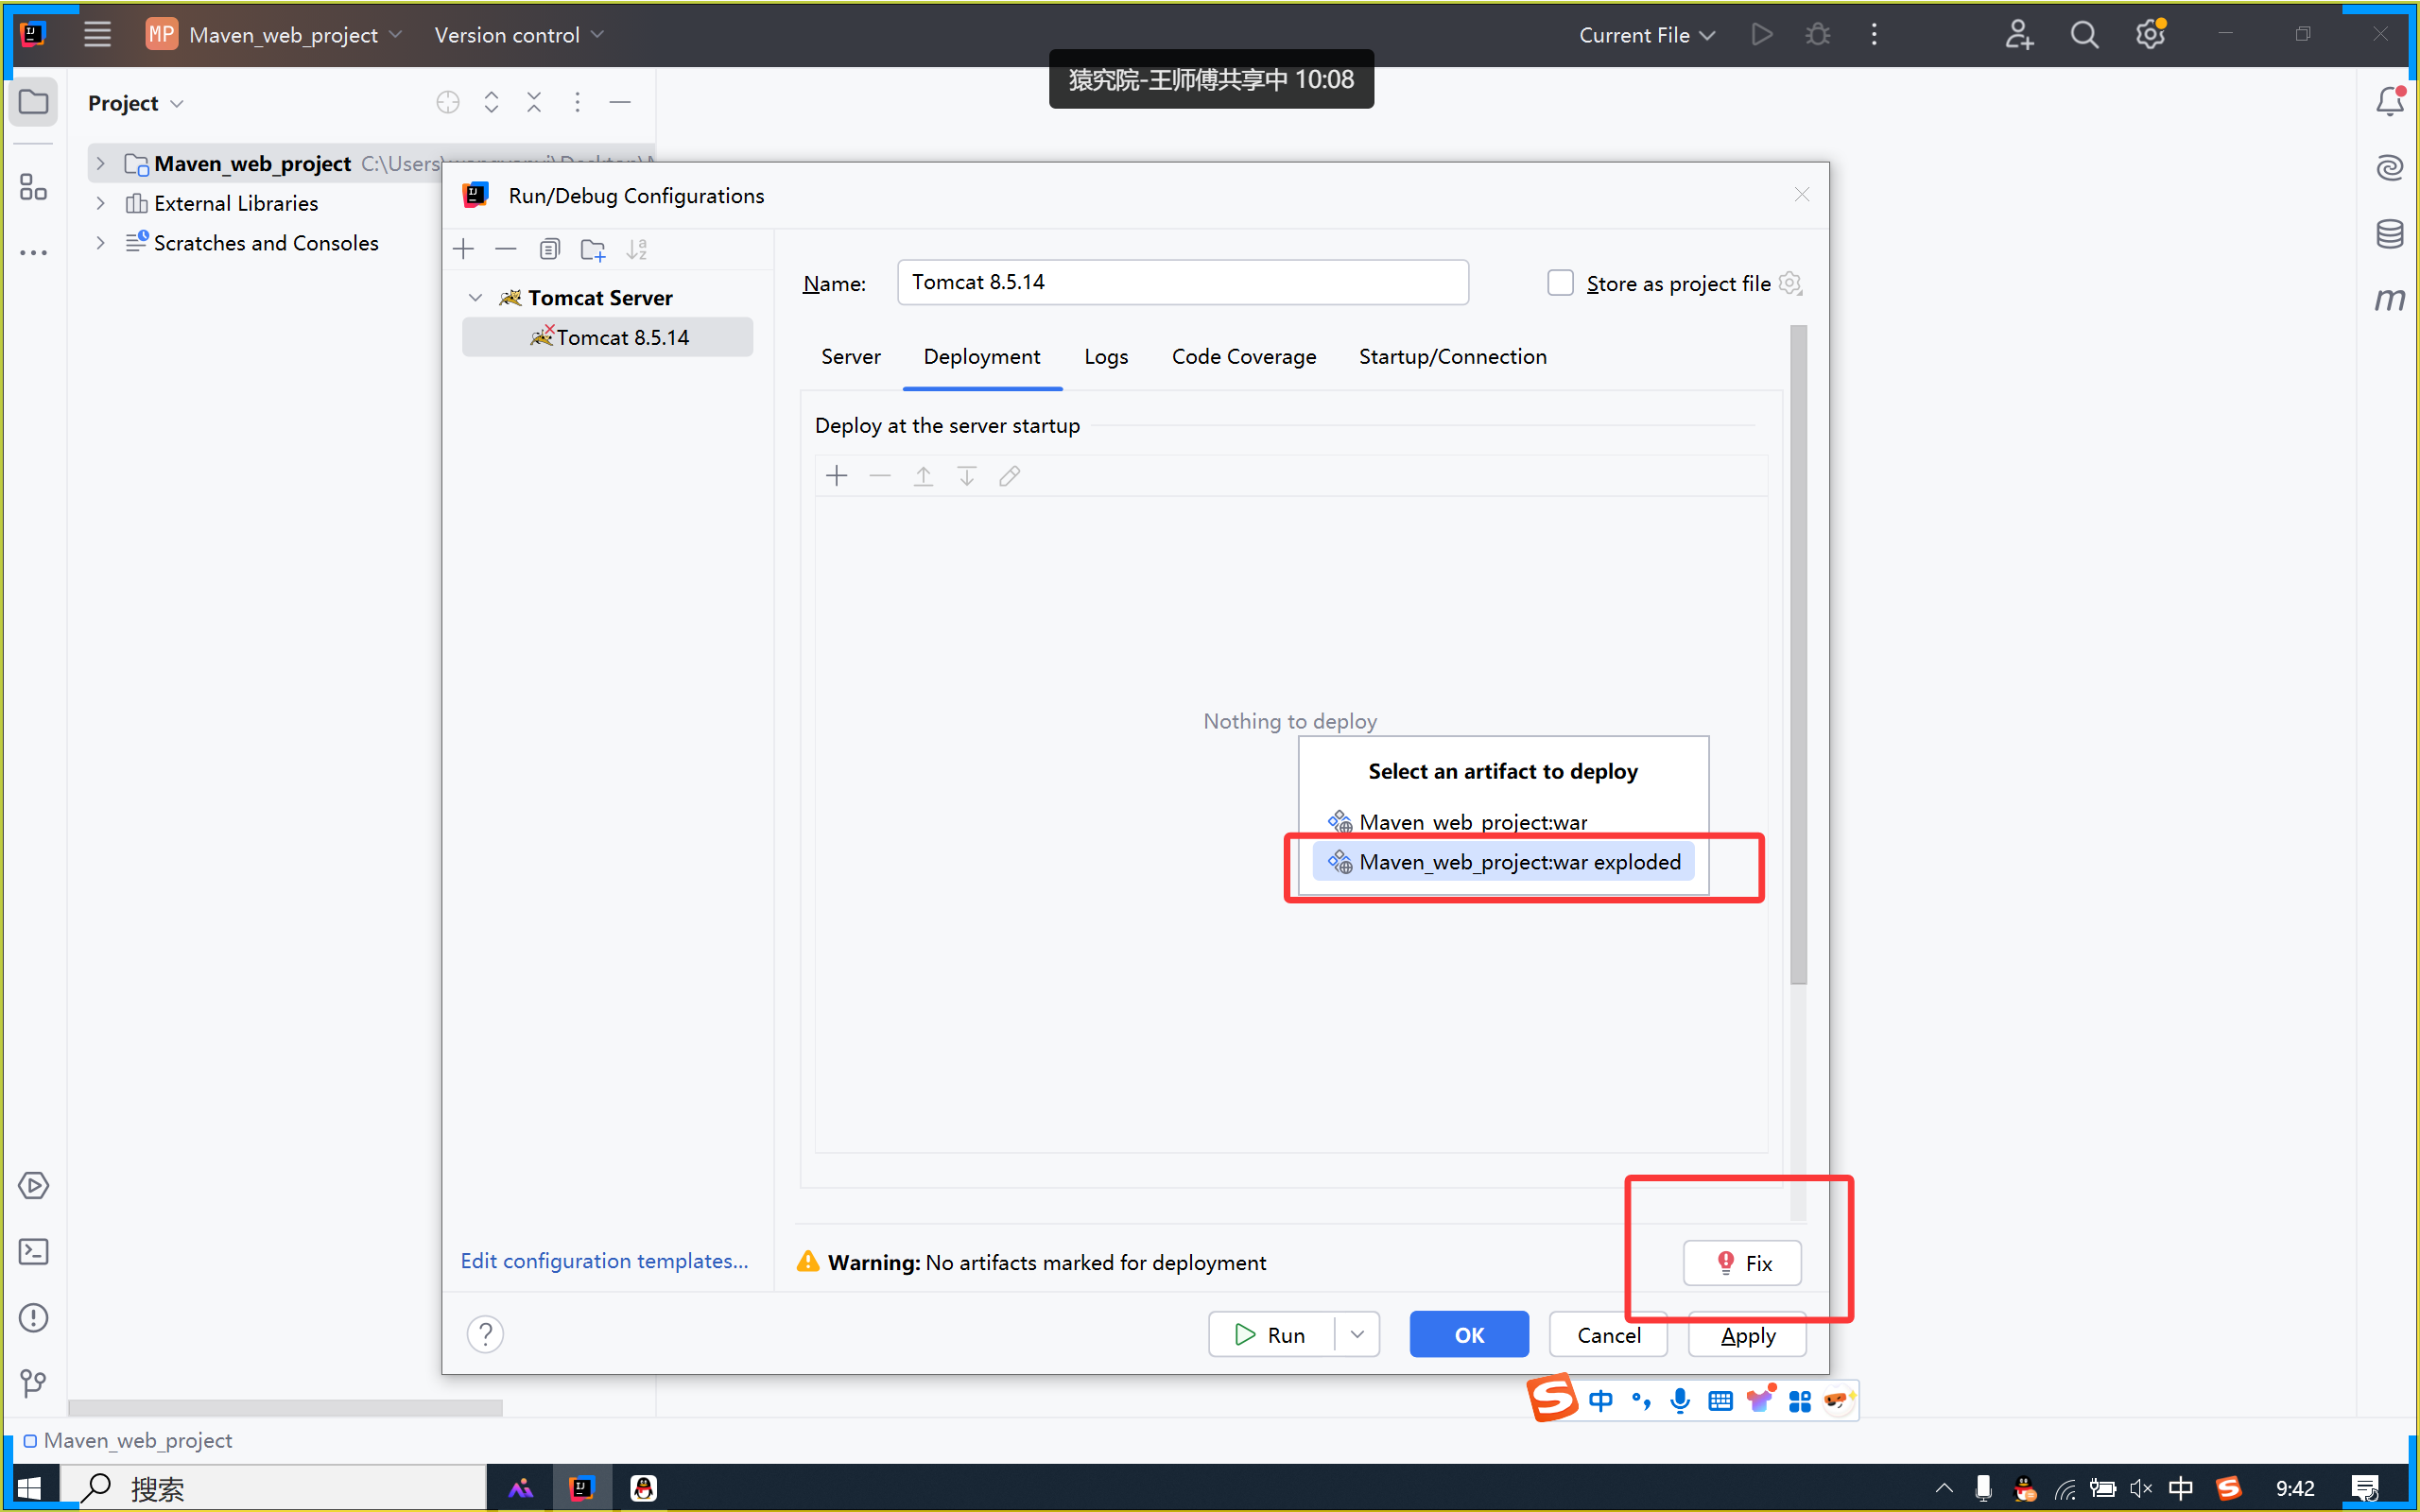Expand Scratches and Consoles node
Viewport: 2420px width, 1512px height.
pyautogui.click(x=100, y=243)
